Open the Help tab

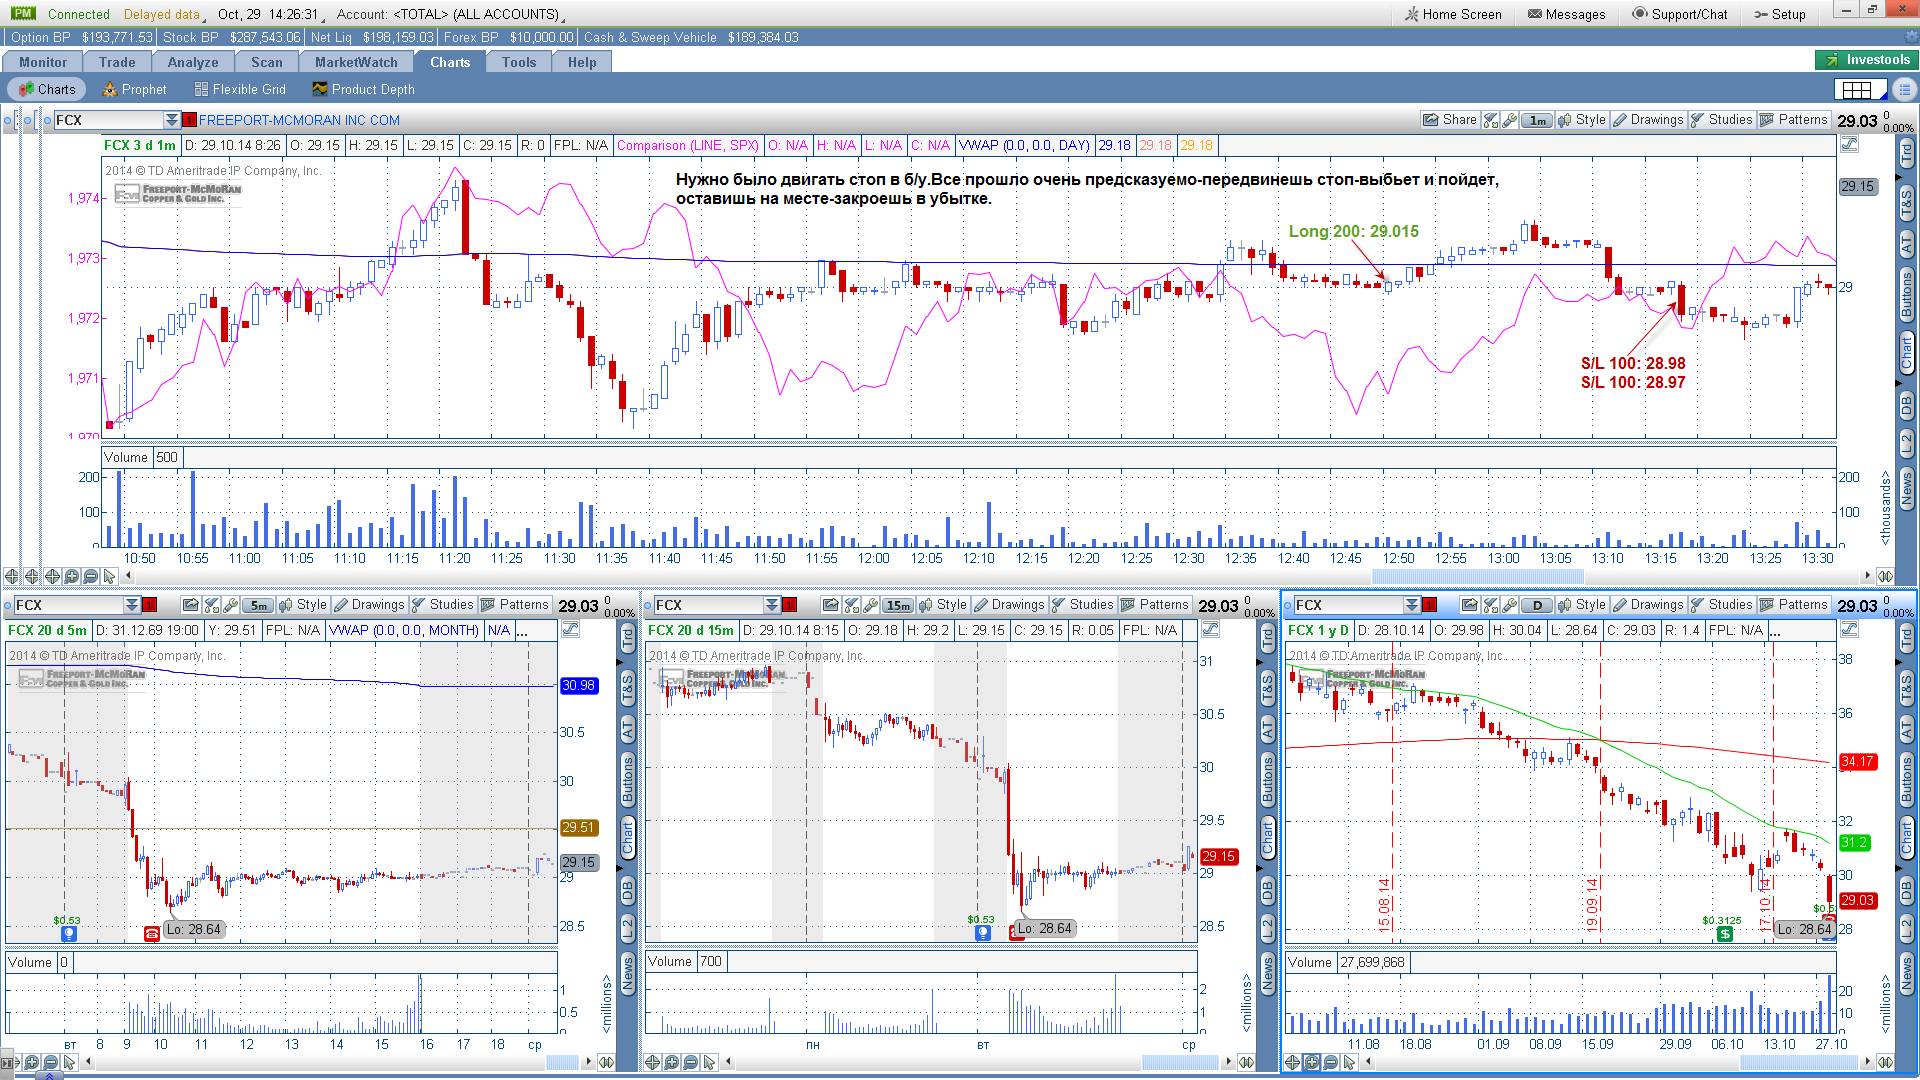point(582,62)
